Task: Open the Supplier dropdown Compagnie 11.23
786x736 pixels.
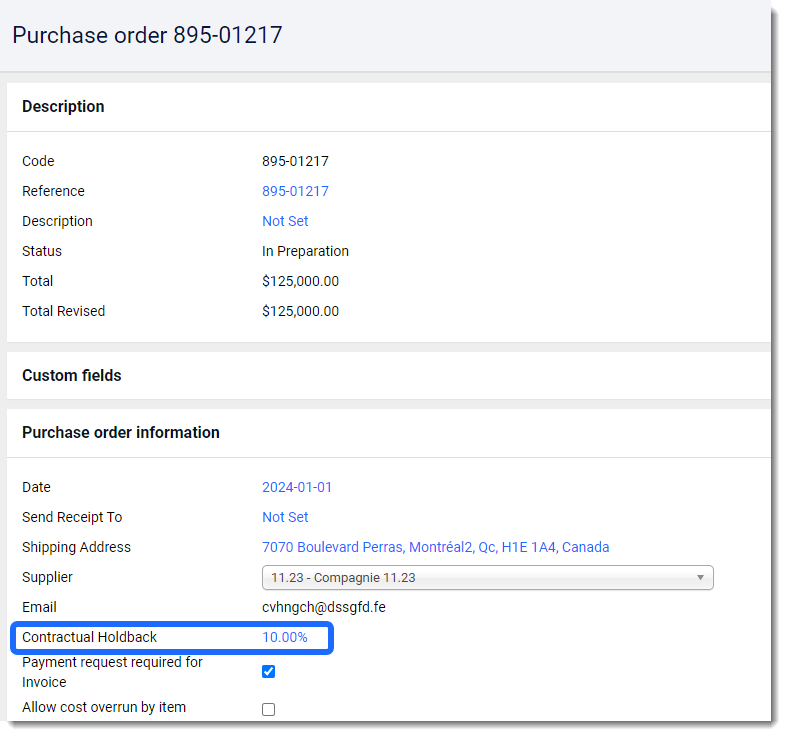Action: 487,578
